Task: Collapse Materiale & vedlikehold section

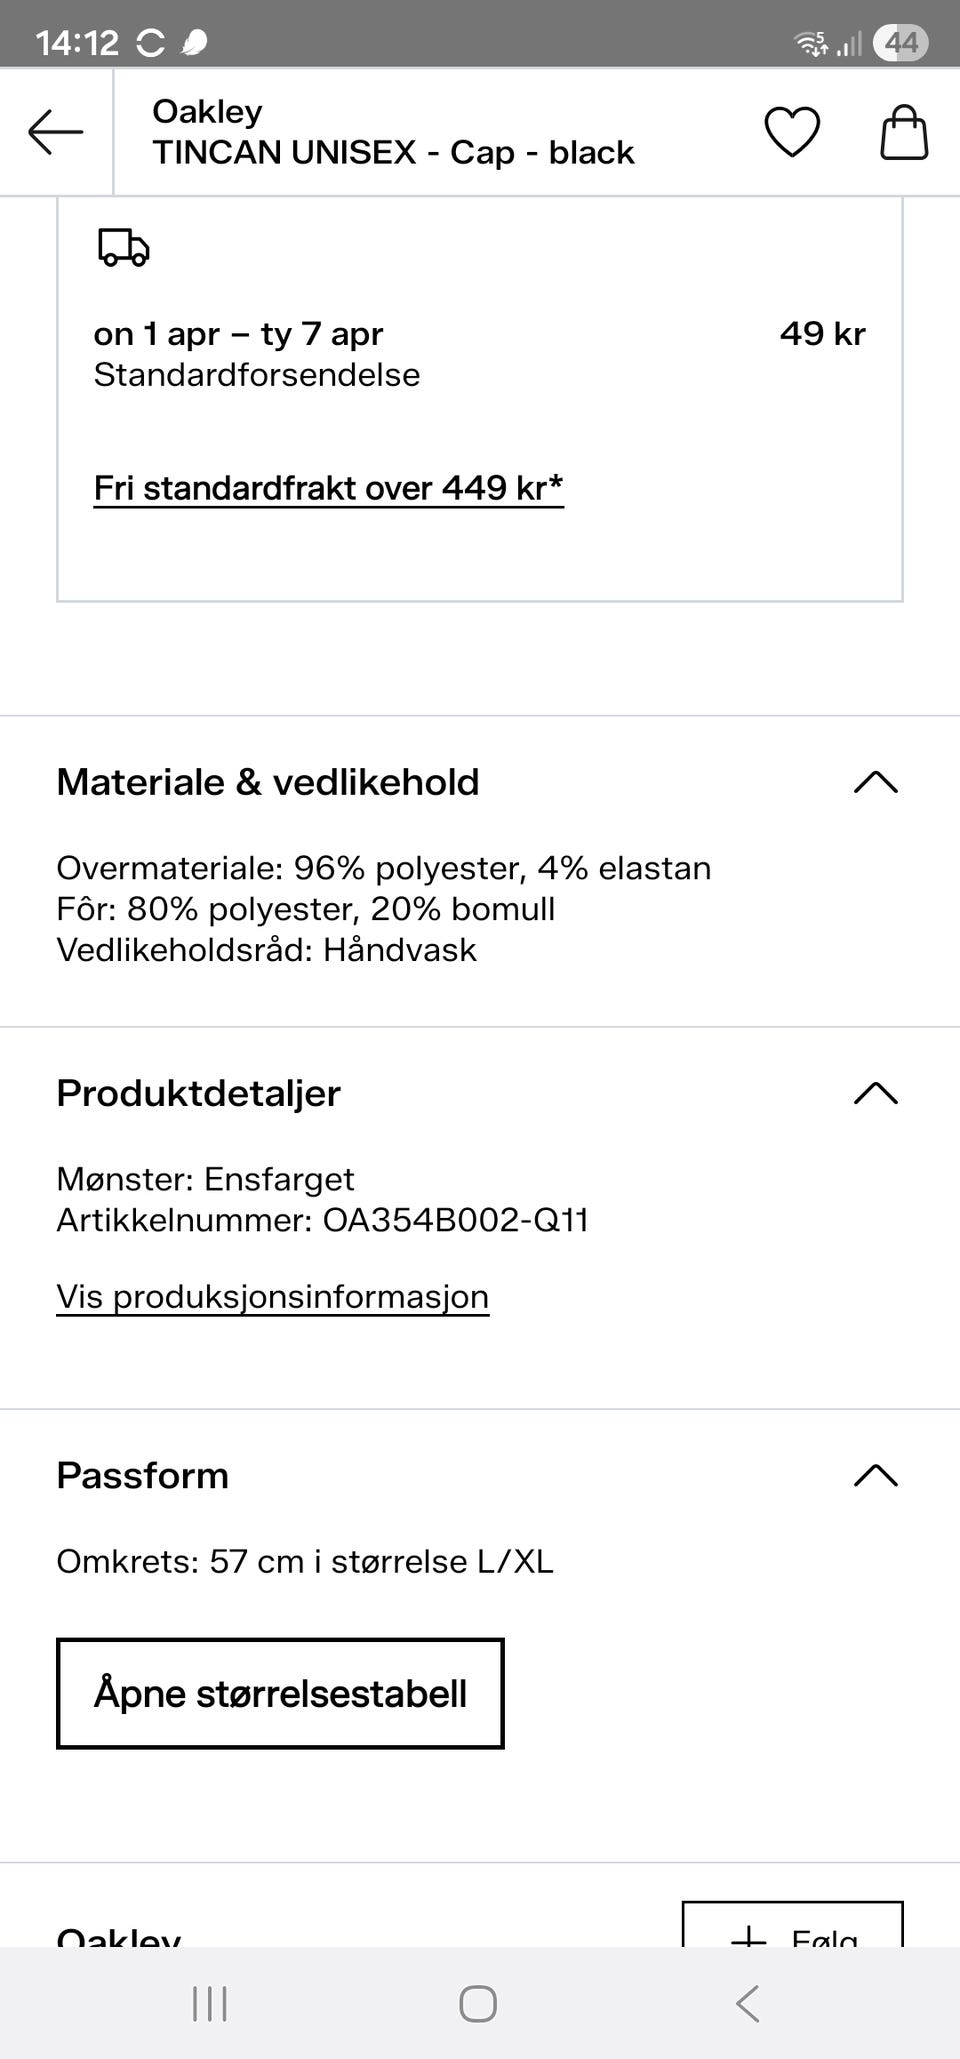Action: pos(876,782)
